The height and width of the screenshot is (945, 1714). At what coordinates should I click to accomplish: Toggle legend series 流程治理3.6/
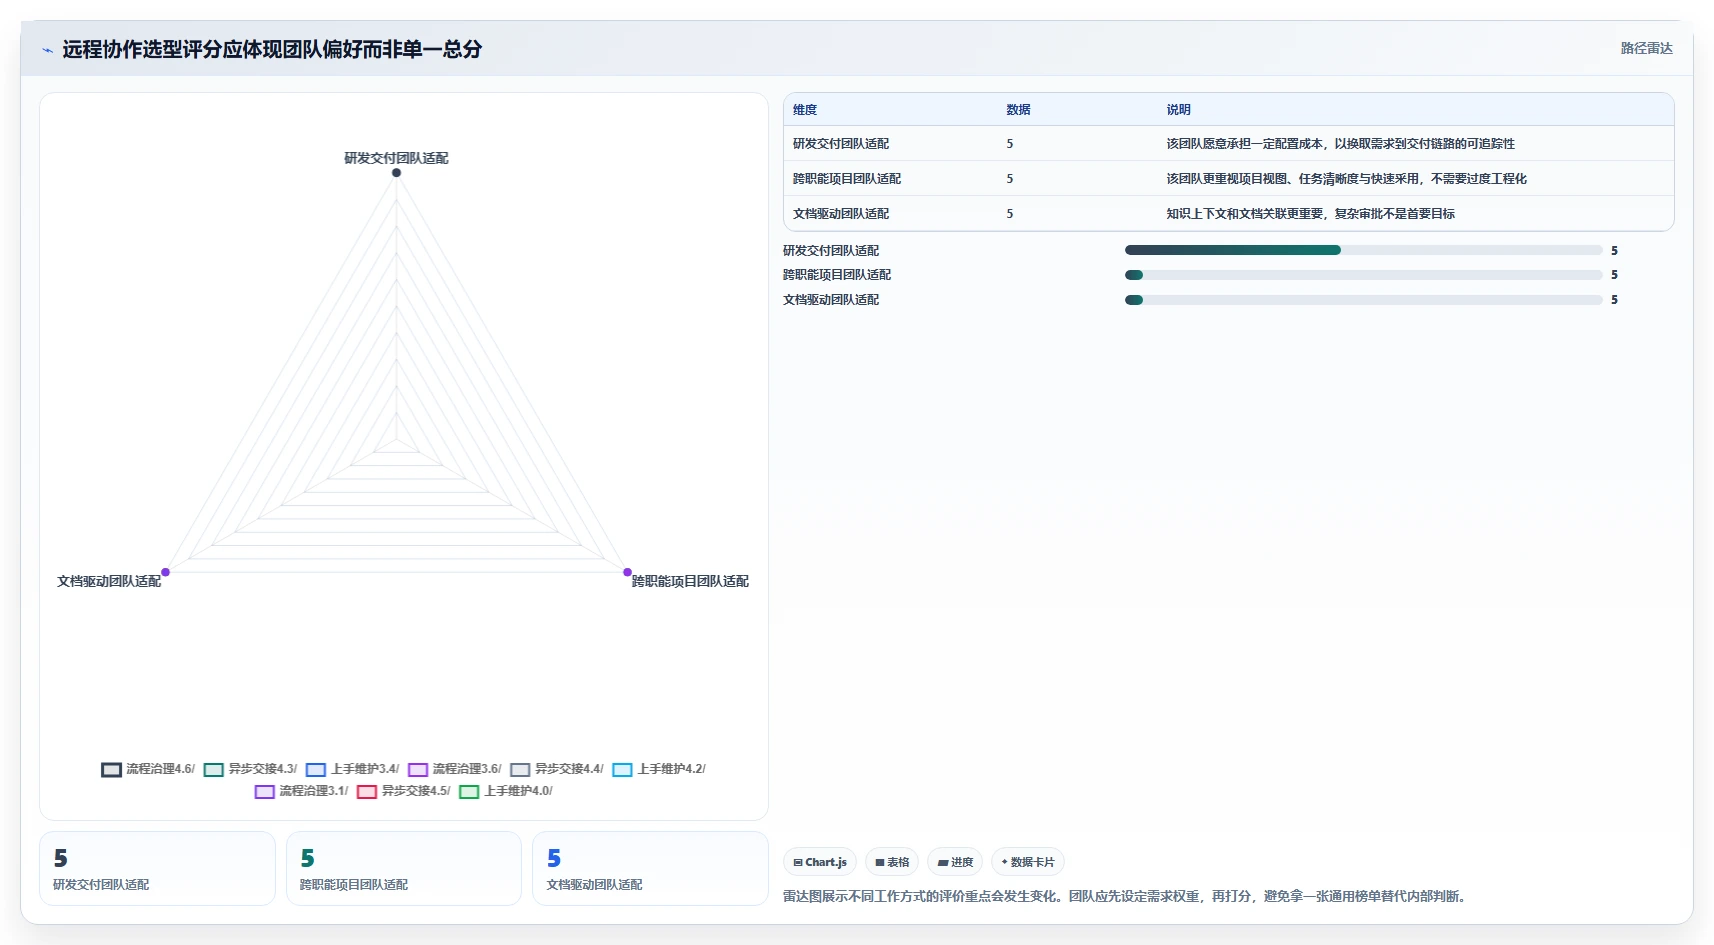[x=455, y=769]
